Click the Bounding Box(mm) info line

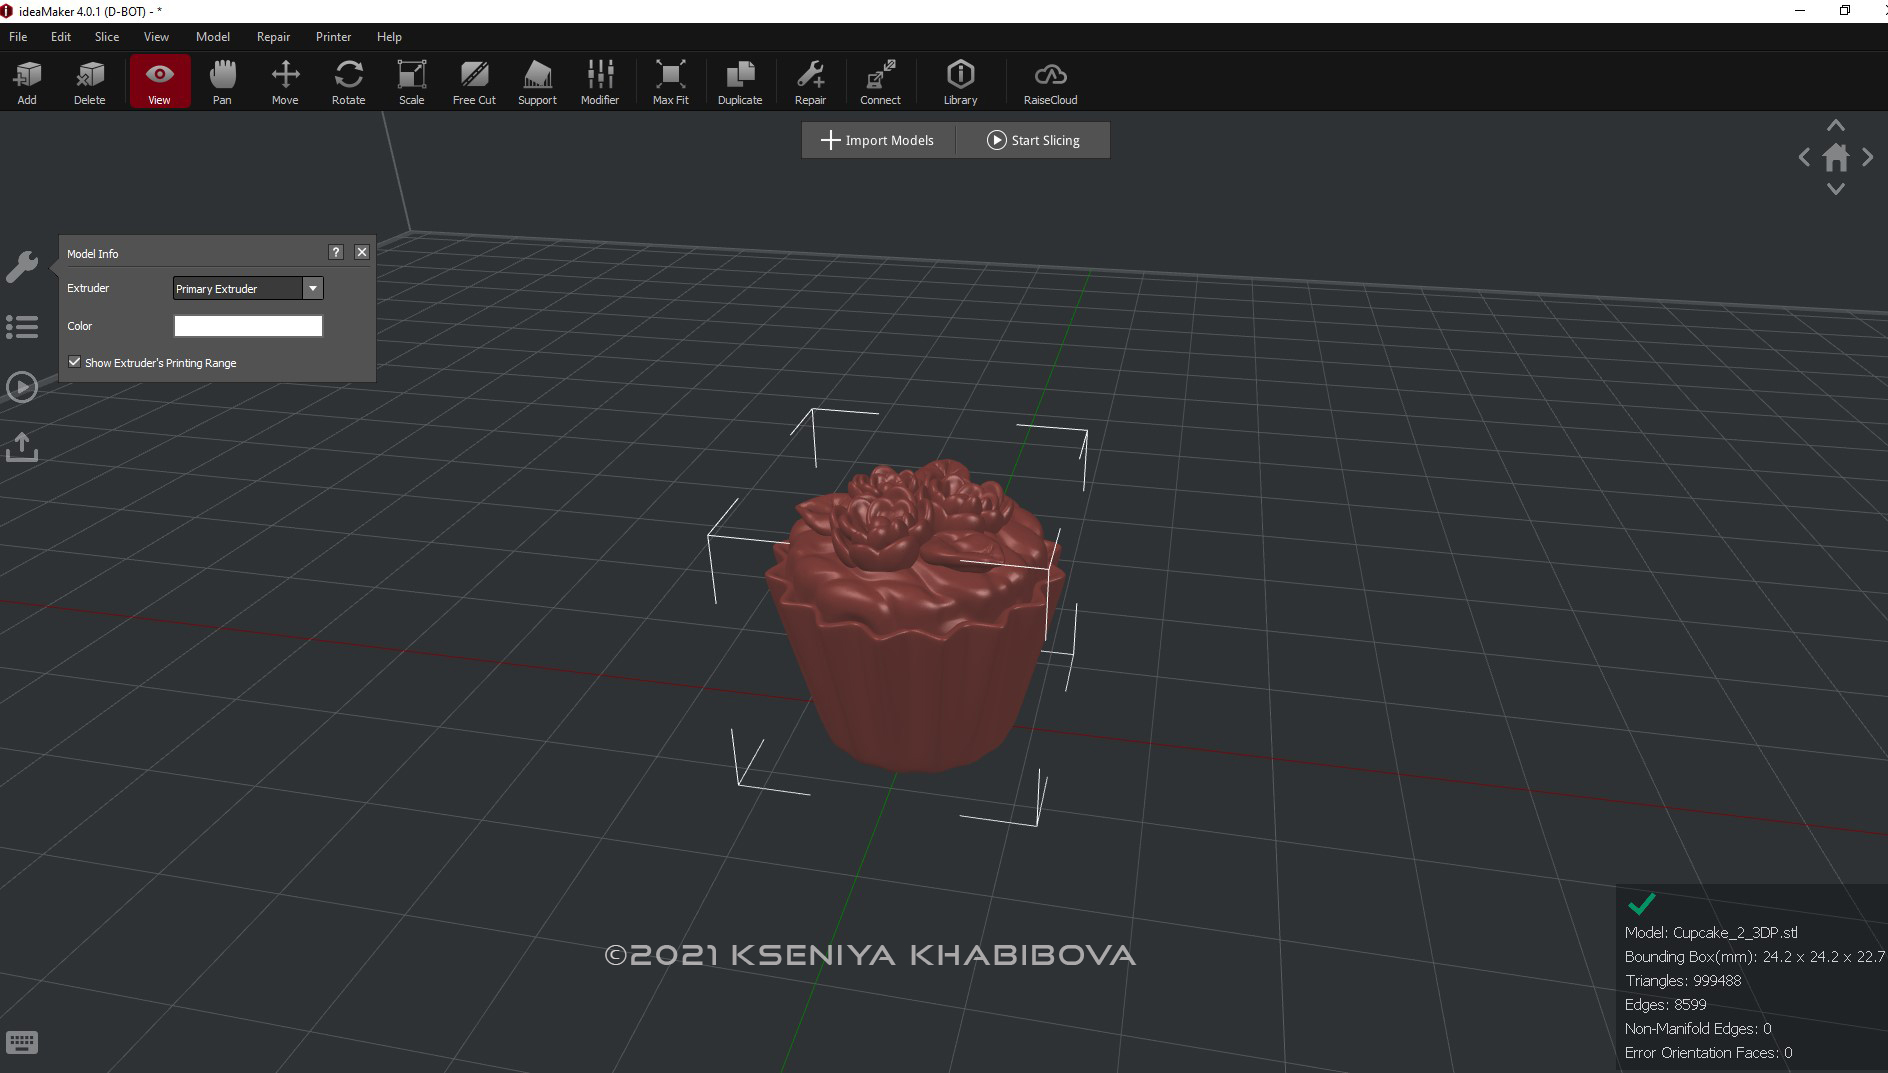click(x=1755, y=956)
